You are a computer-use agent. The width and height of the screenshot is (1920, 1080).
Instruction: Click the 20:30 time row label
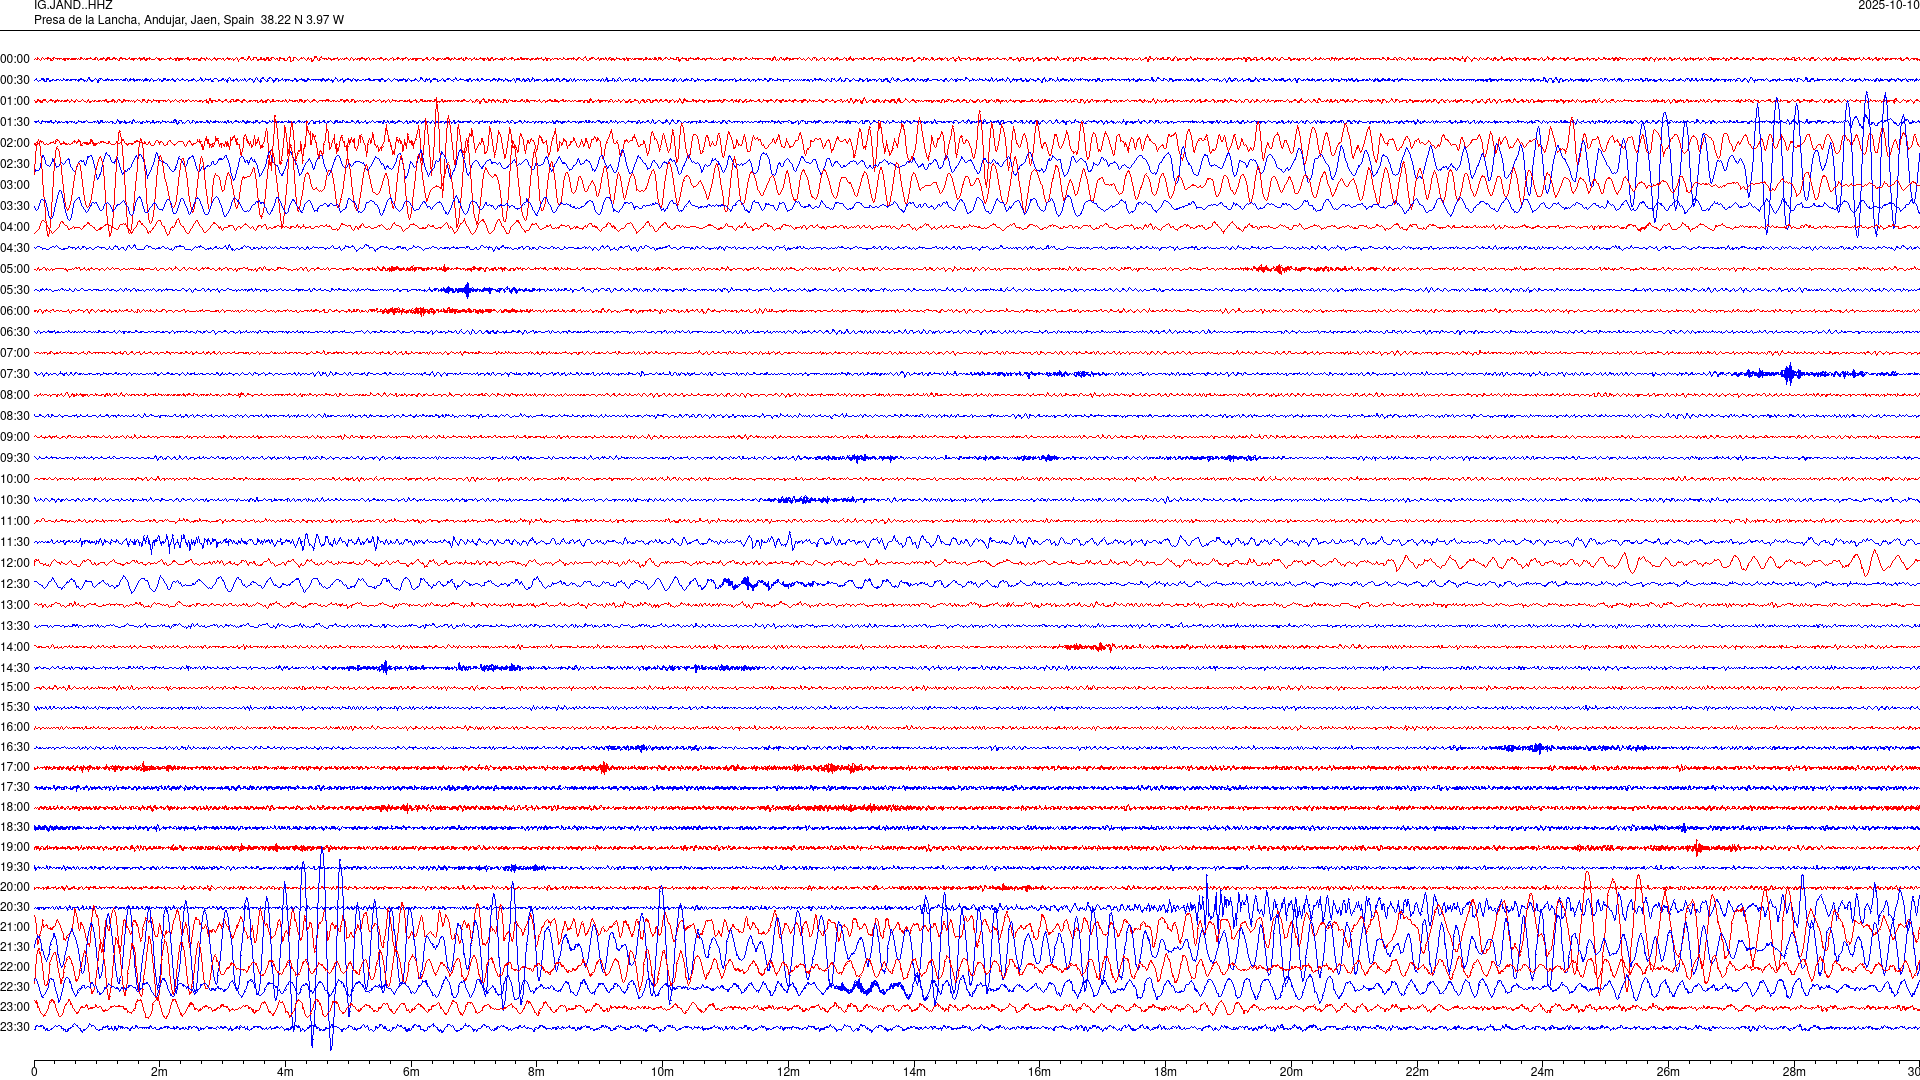pos(15,907)
